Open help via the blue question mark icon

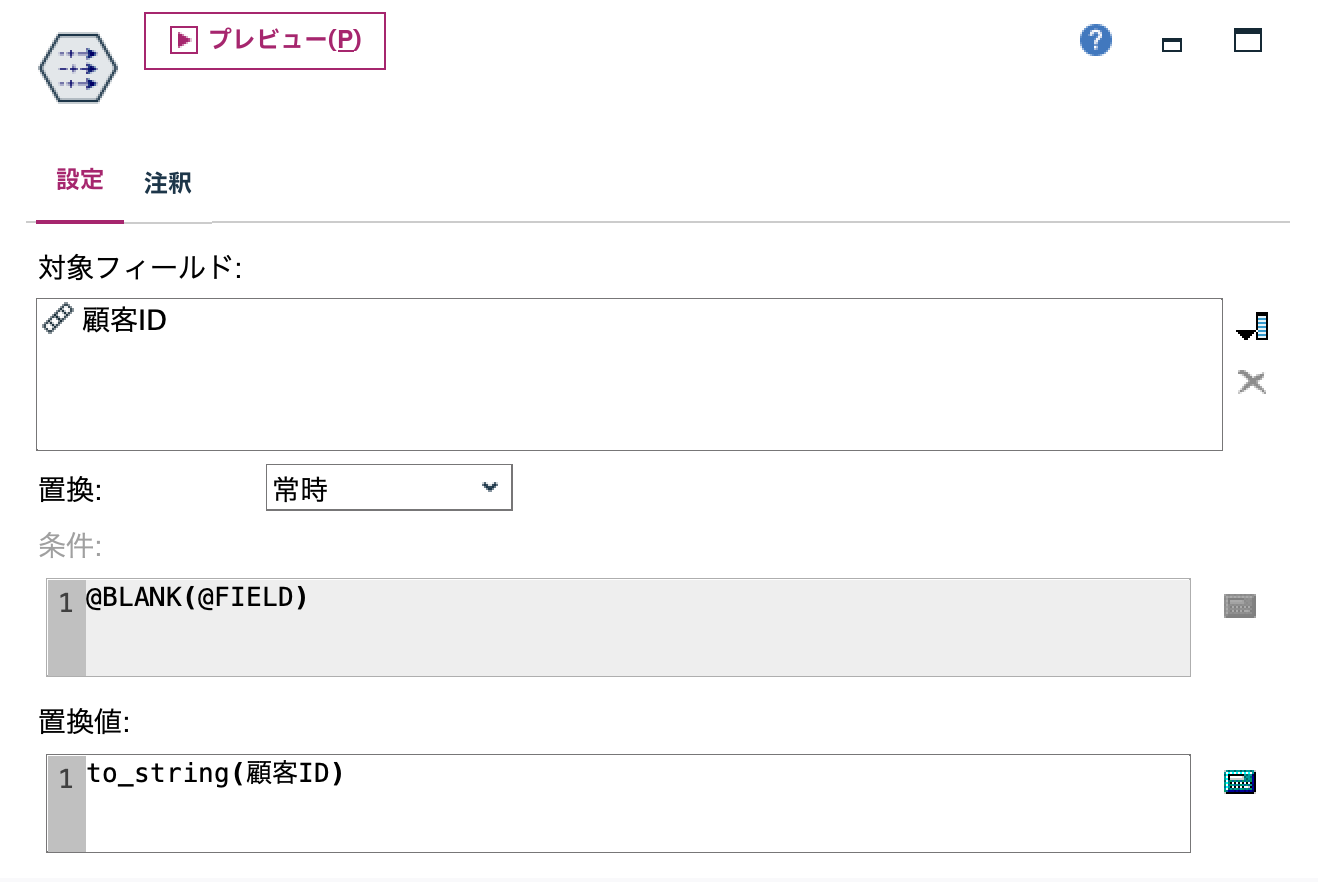[x=1095, y=40]
